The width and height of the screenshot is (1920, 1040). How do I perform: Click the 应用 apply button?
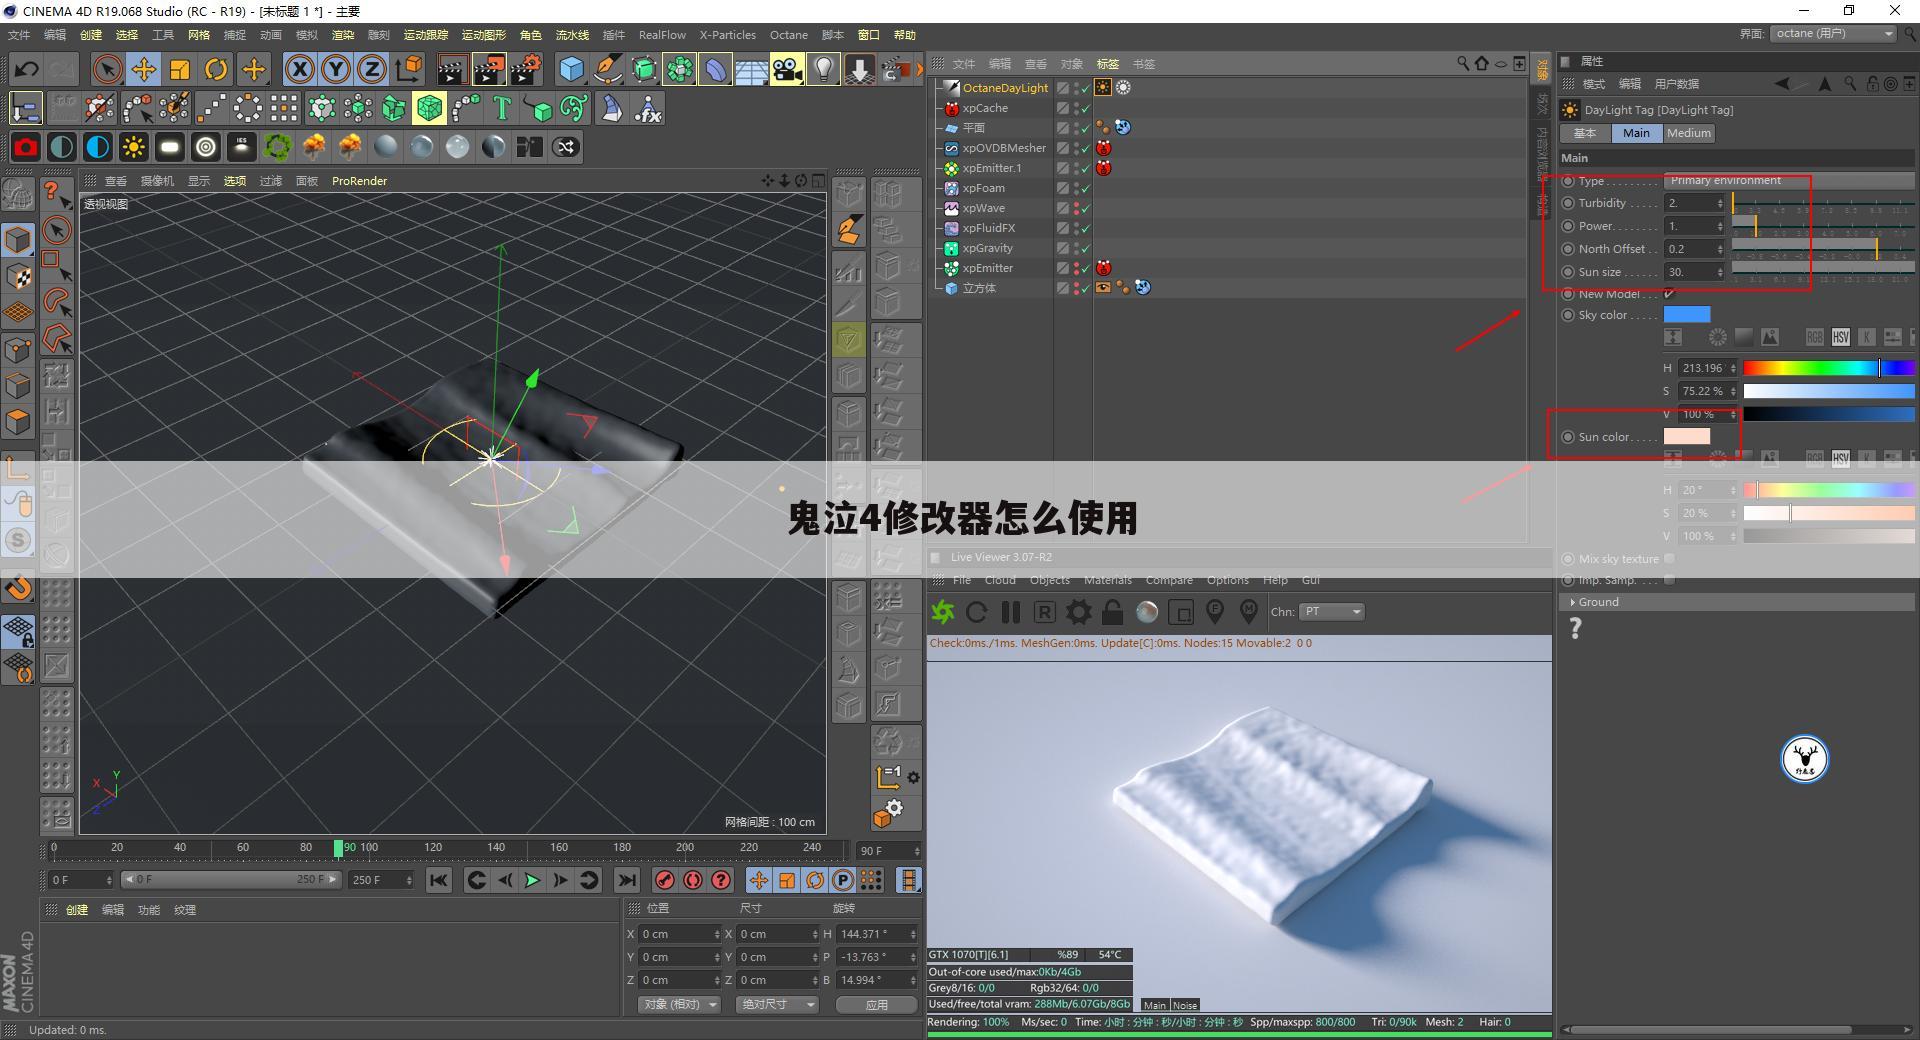click(876, 1004)
